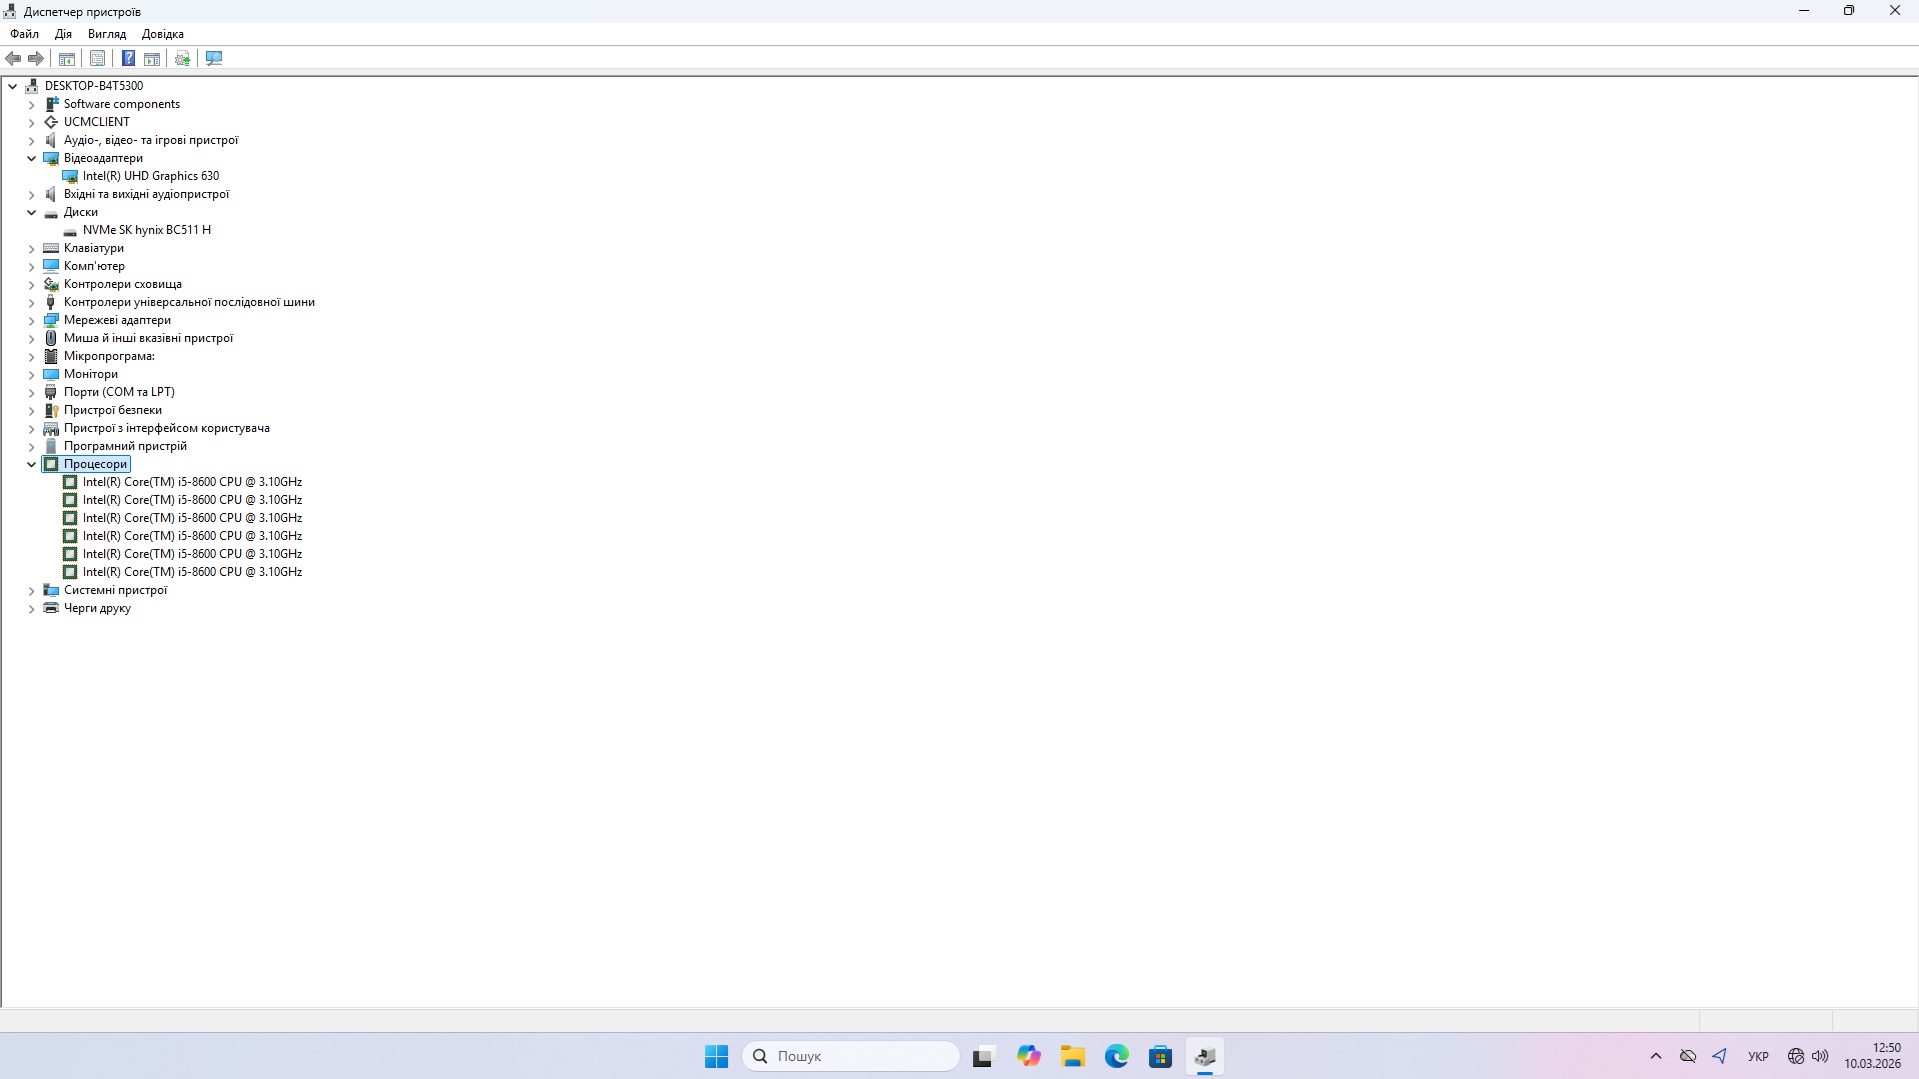1919x1079 pixels.
Task: Click the blue Help question mark icon
Action: (128, 59)
